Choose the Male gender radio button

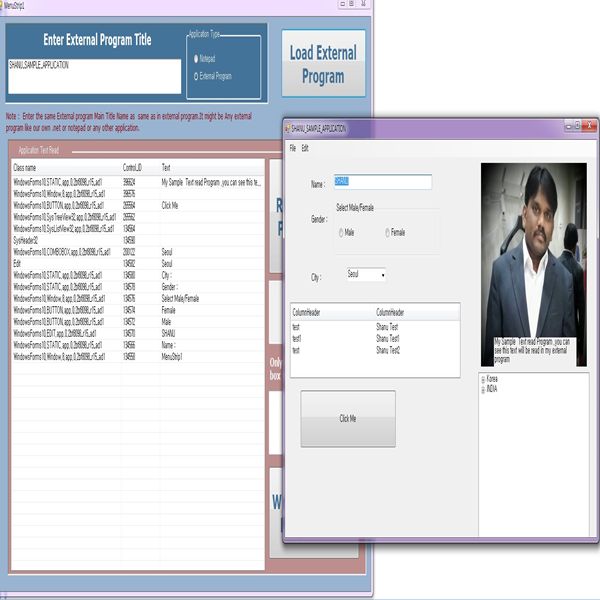tap(341, 232)
